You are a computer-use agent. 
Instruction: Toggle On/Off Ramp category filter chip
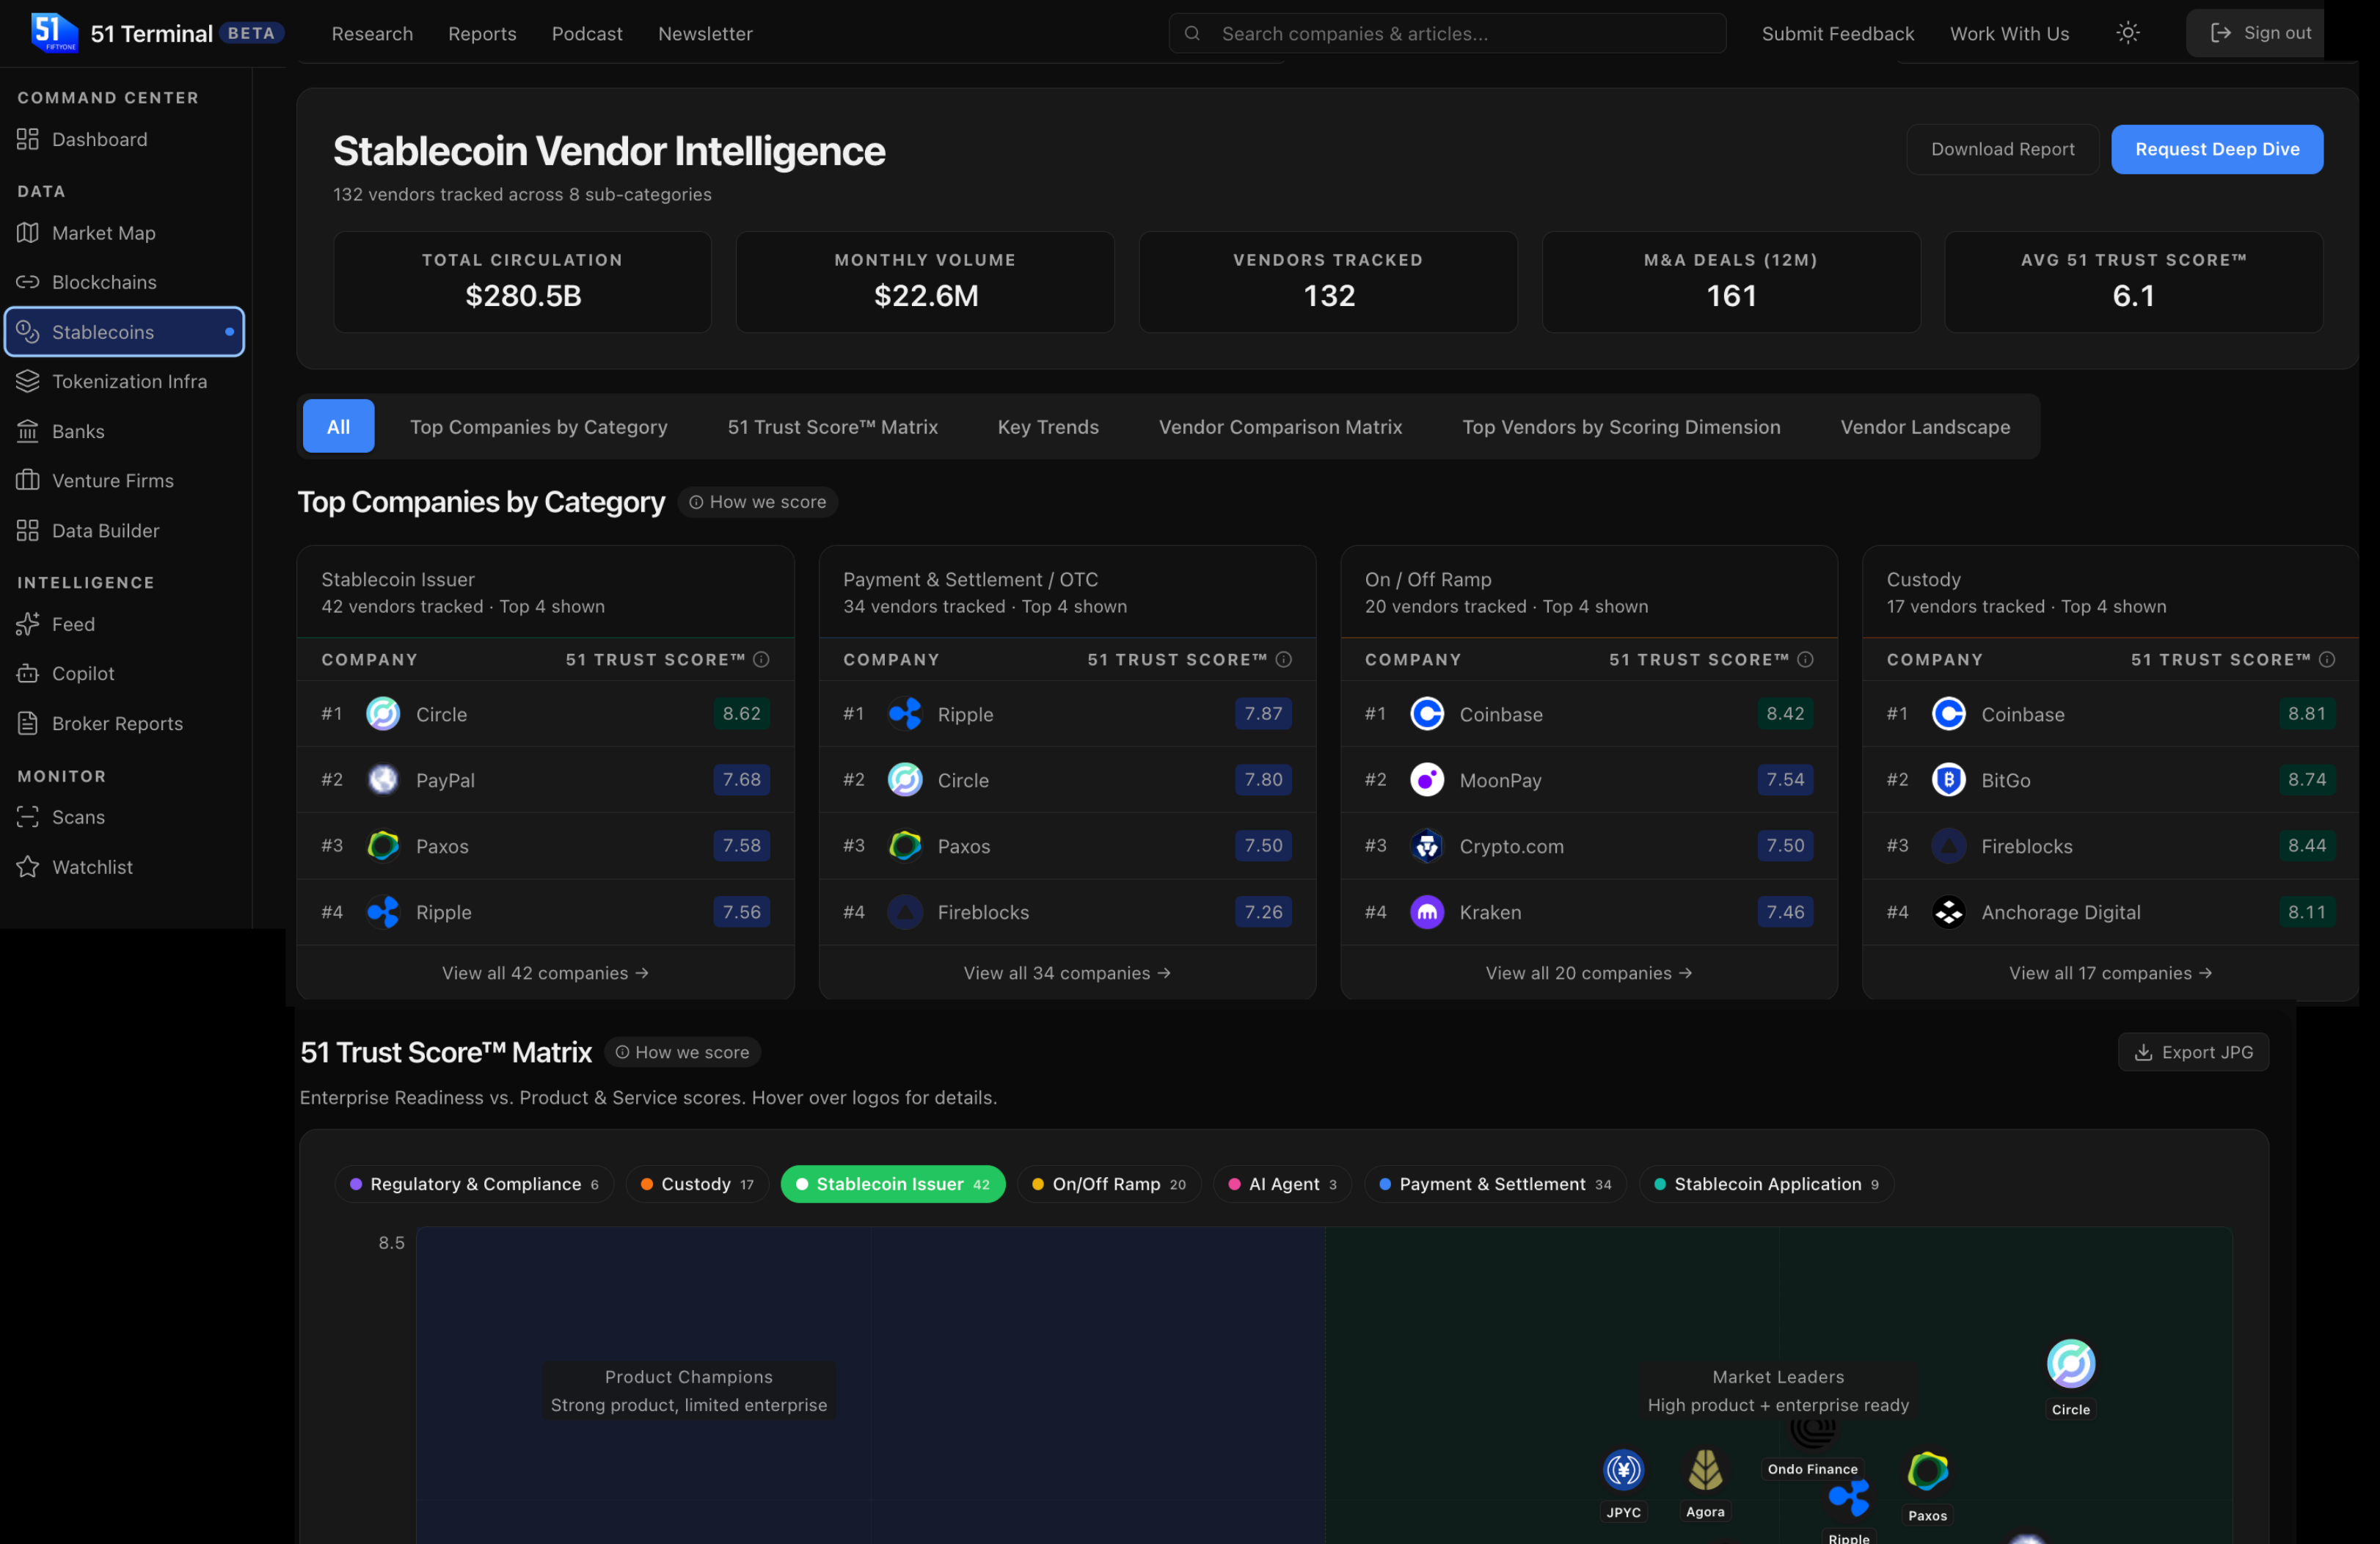(x=1109, y=1184)
